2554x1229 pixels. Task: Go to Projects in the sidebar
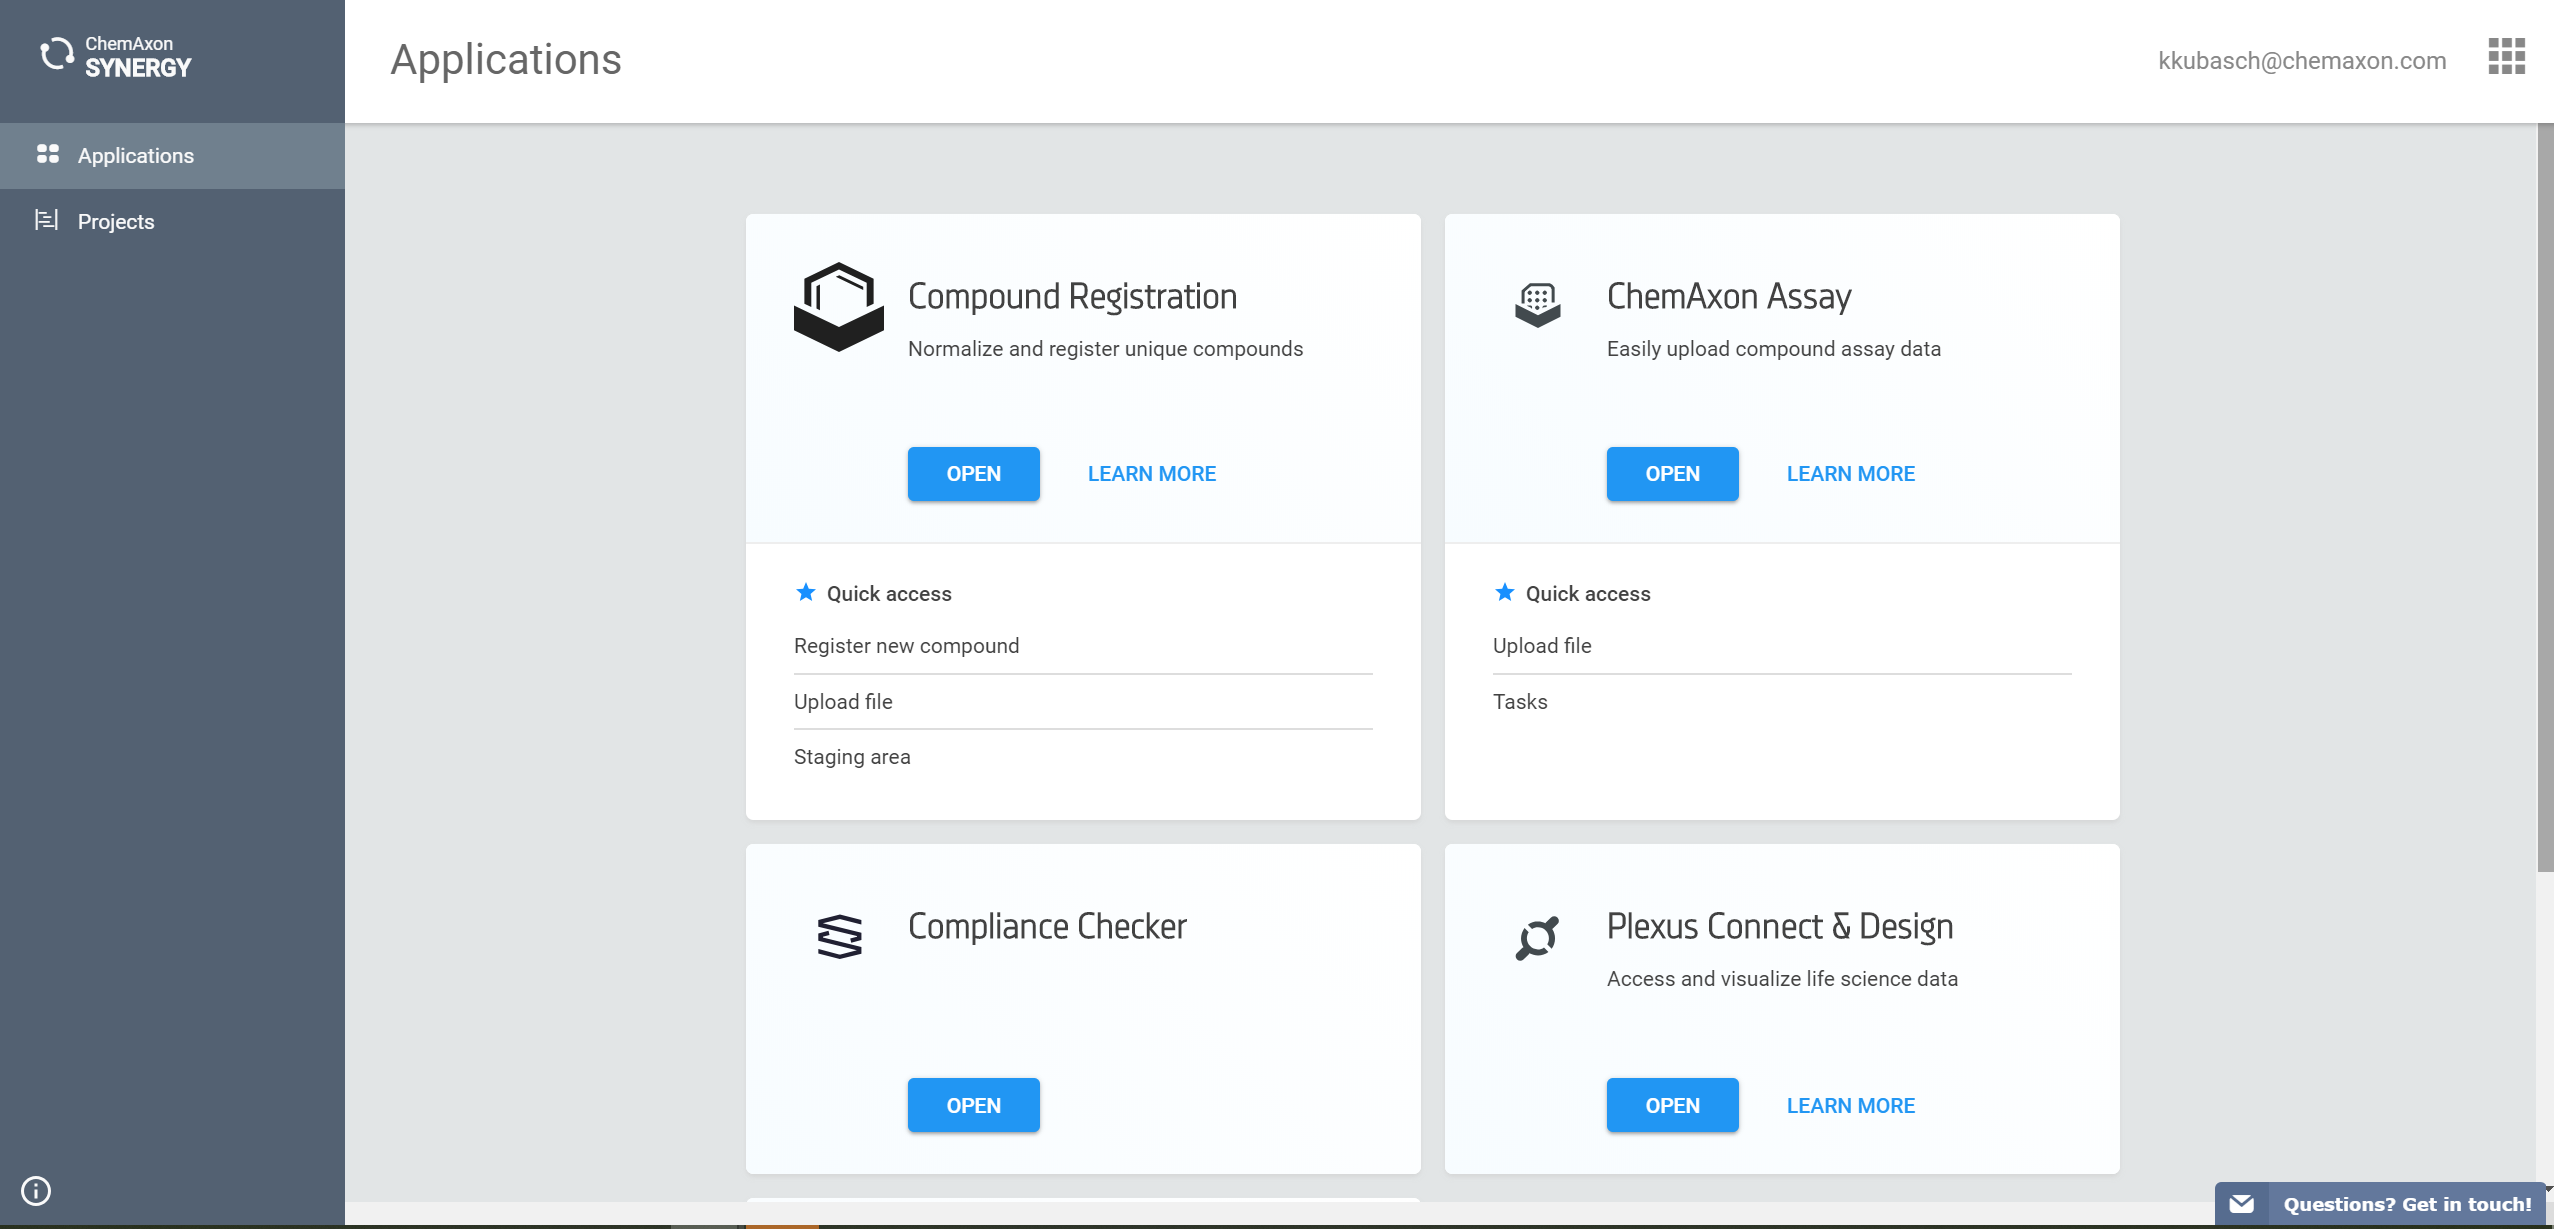point(116,221)
